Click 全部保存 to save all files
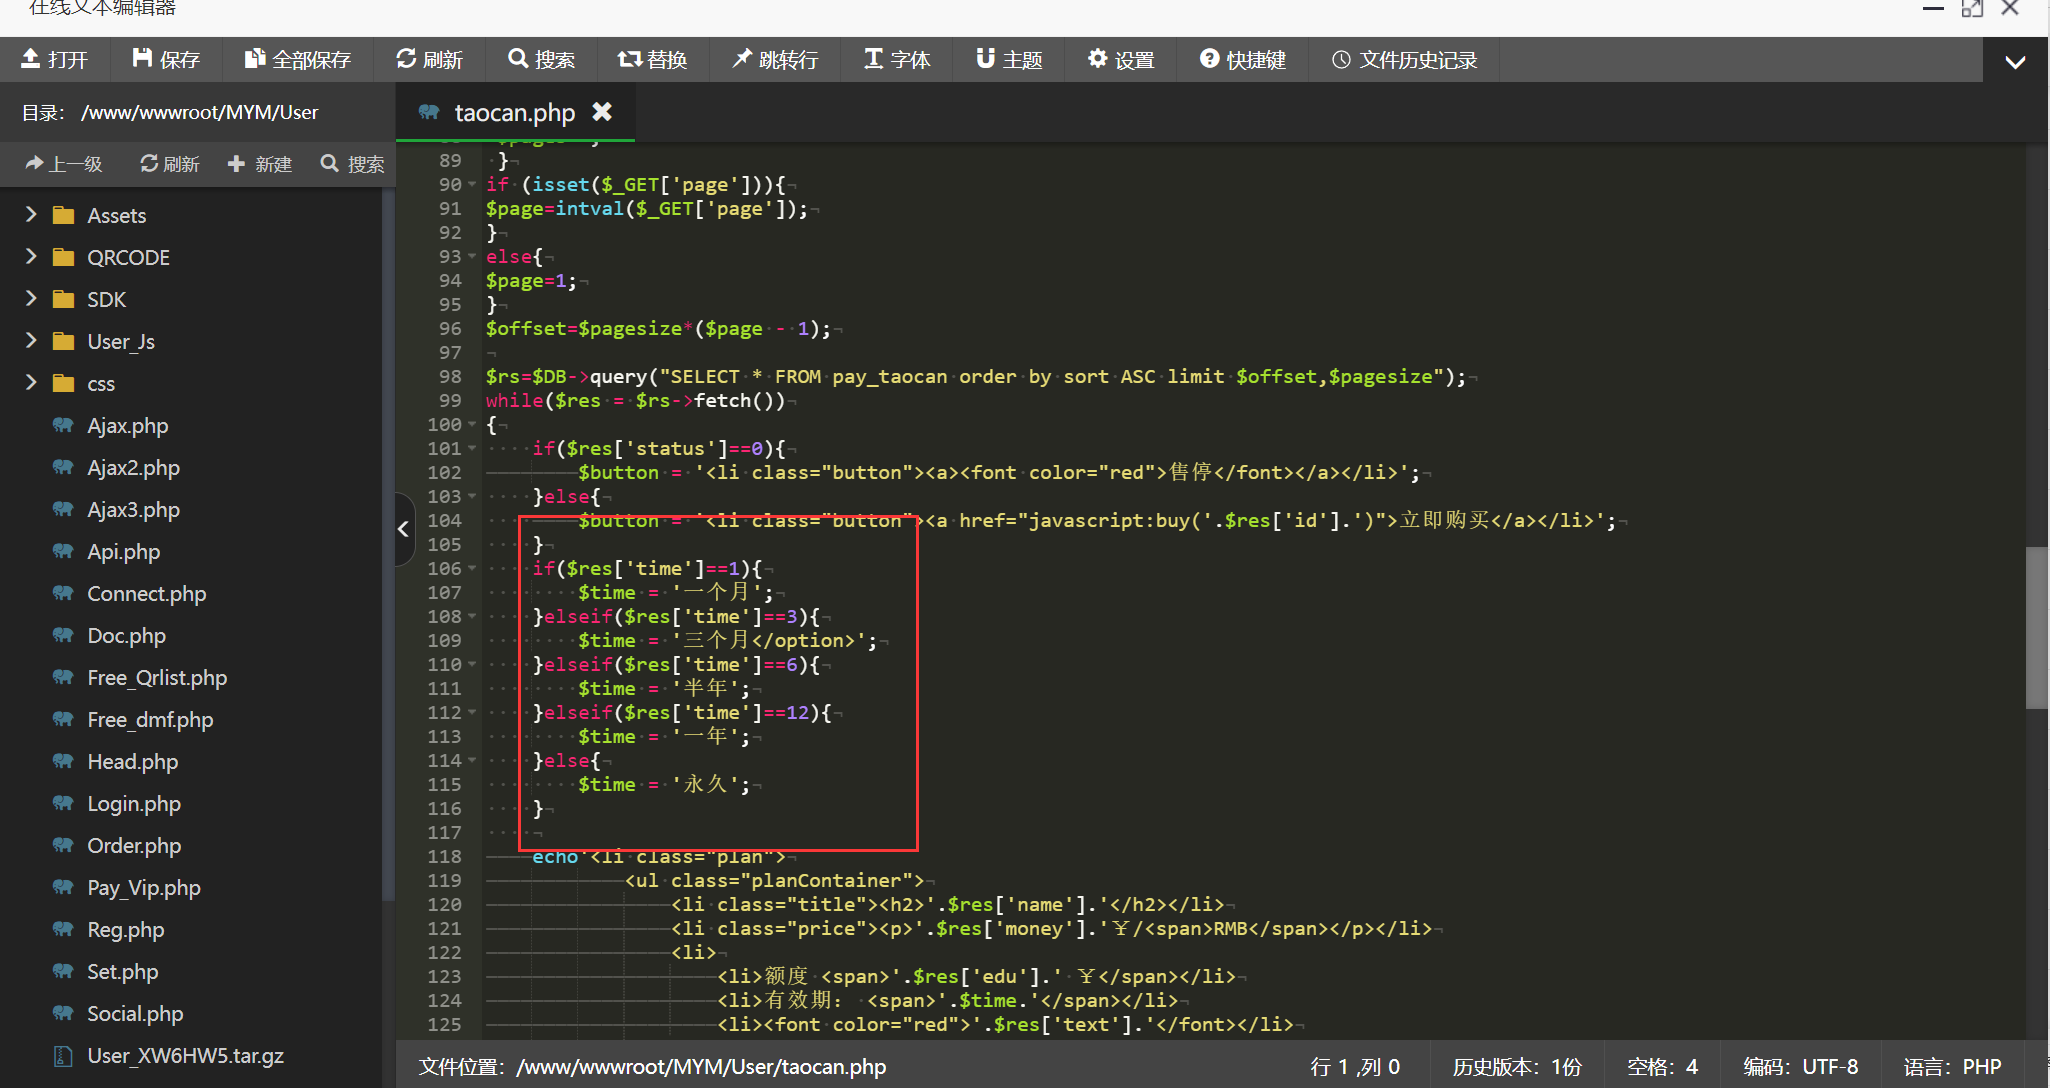This screenshot has height=1088, width=2050. (298, 60)
